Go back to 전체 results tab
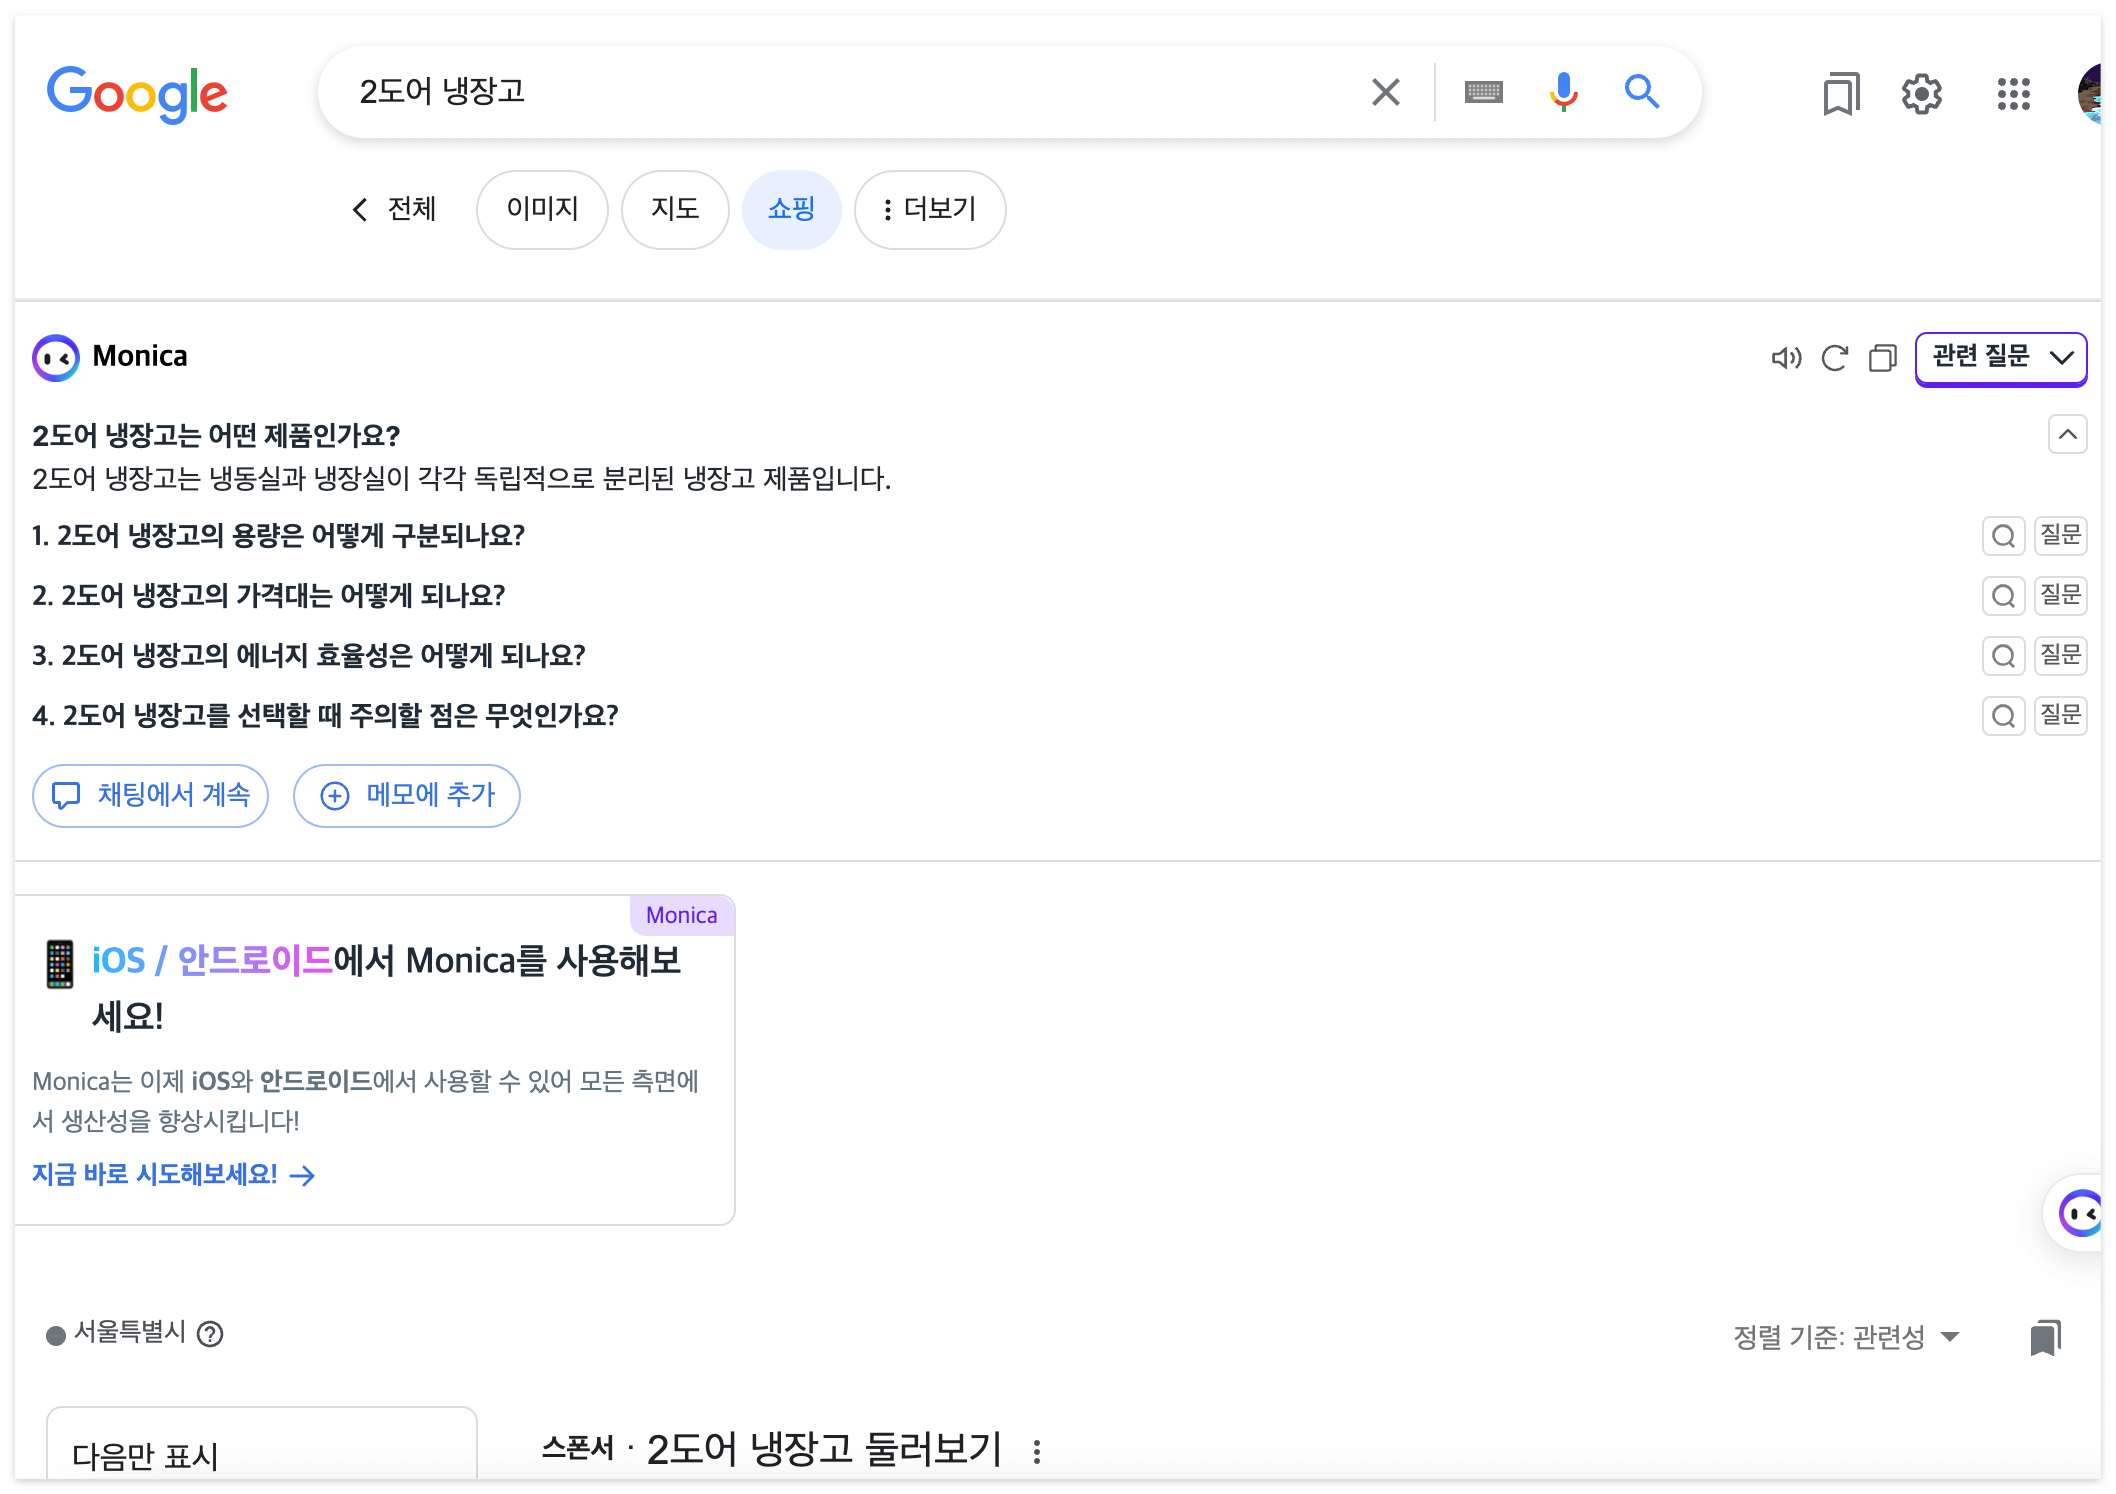This screenshot has height=1494, width=2116. (x=394, y=209)
